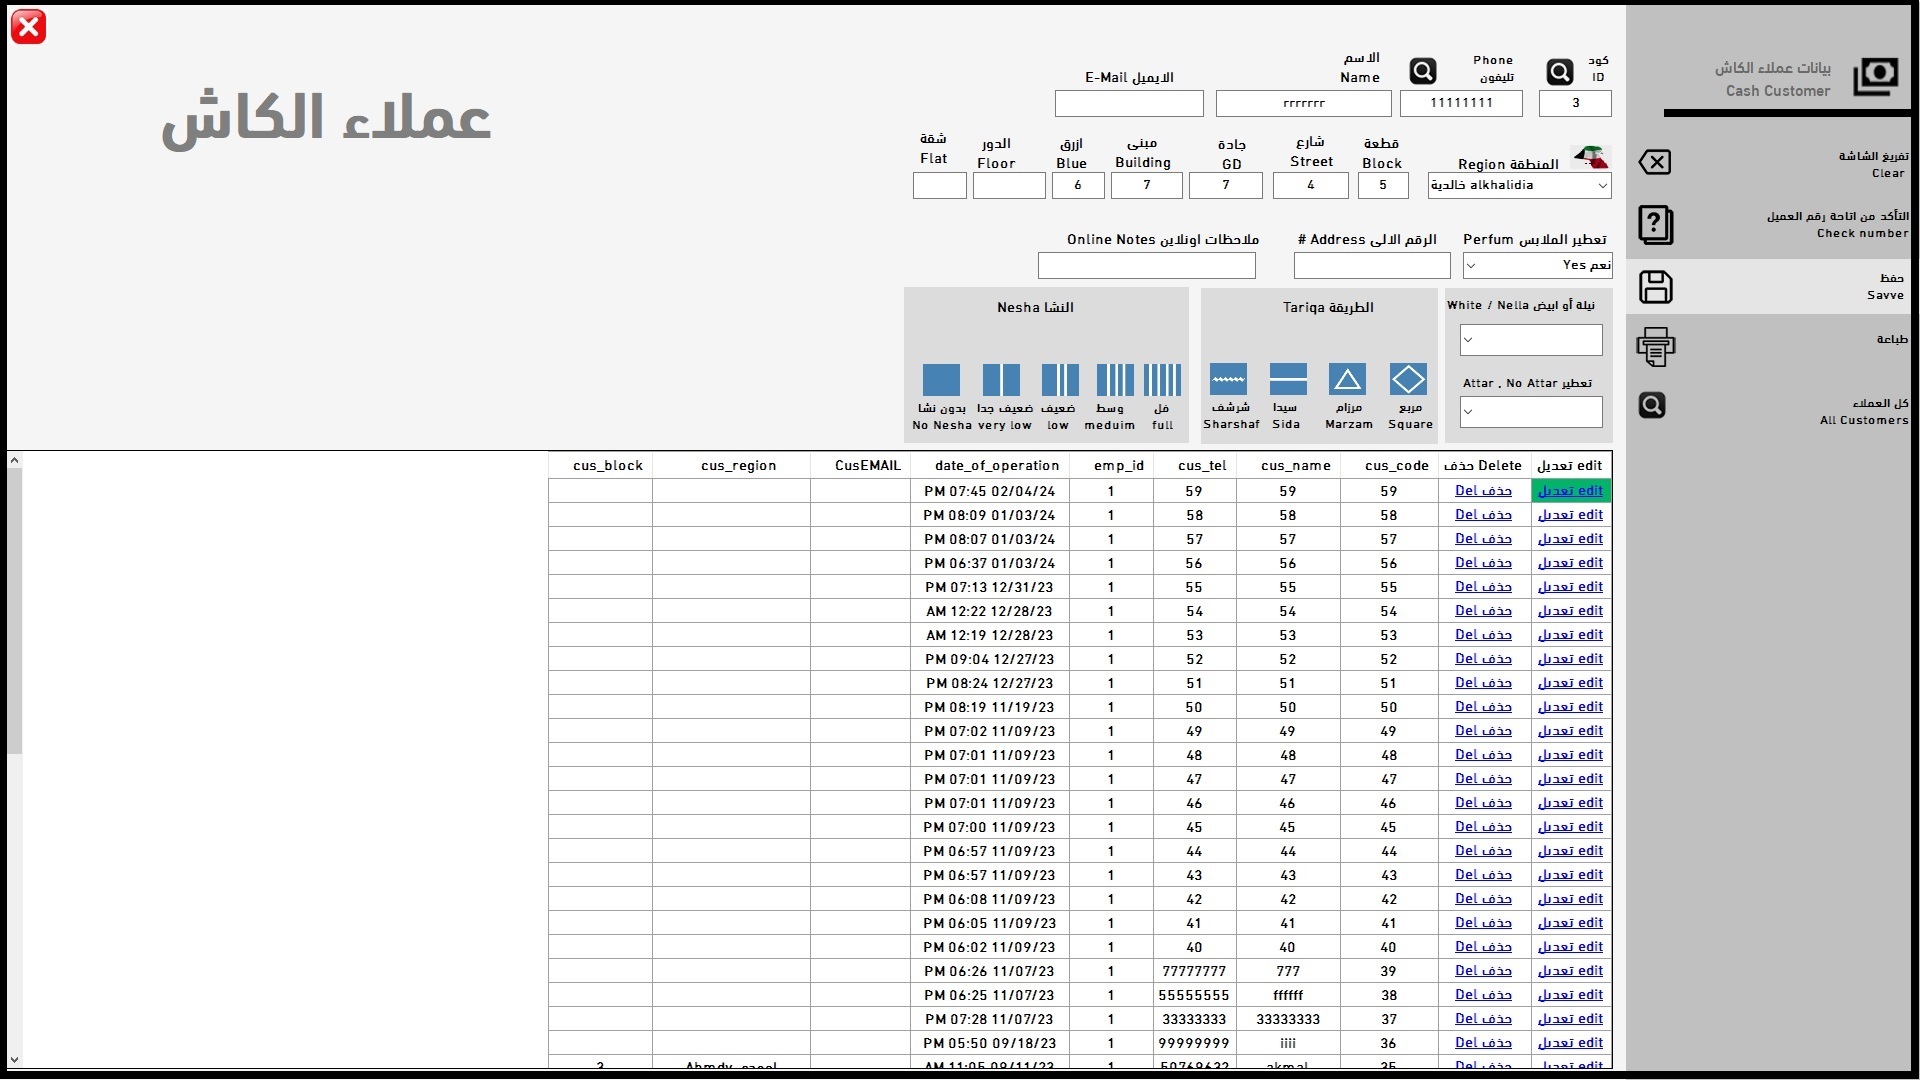
Task: Click the GD input field
Action: [1226, 185]
